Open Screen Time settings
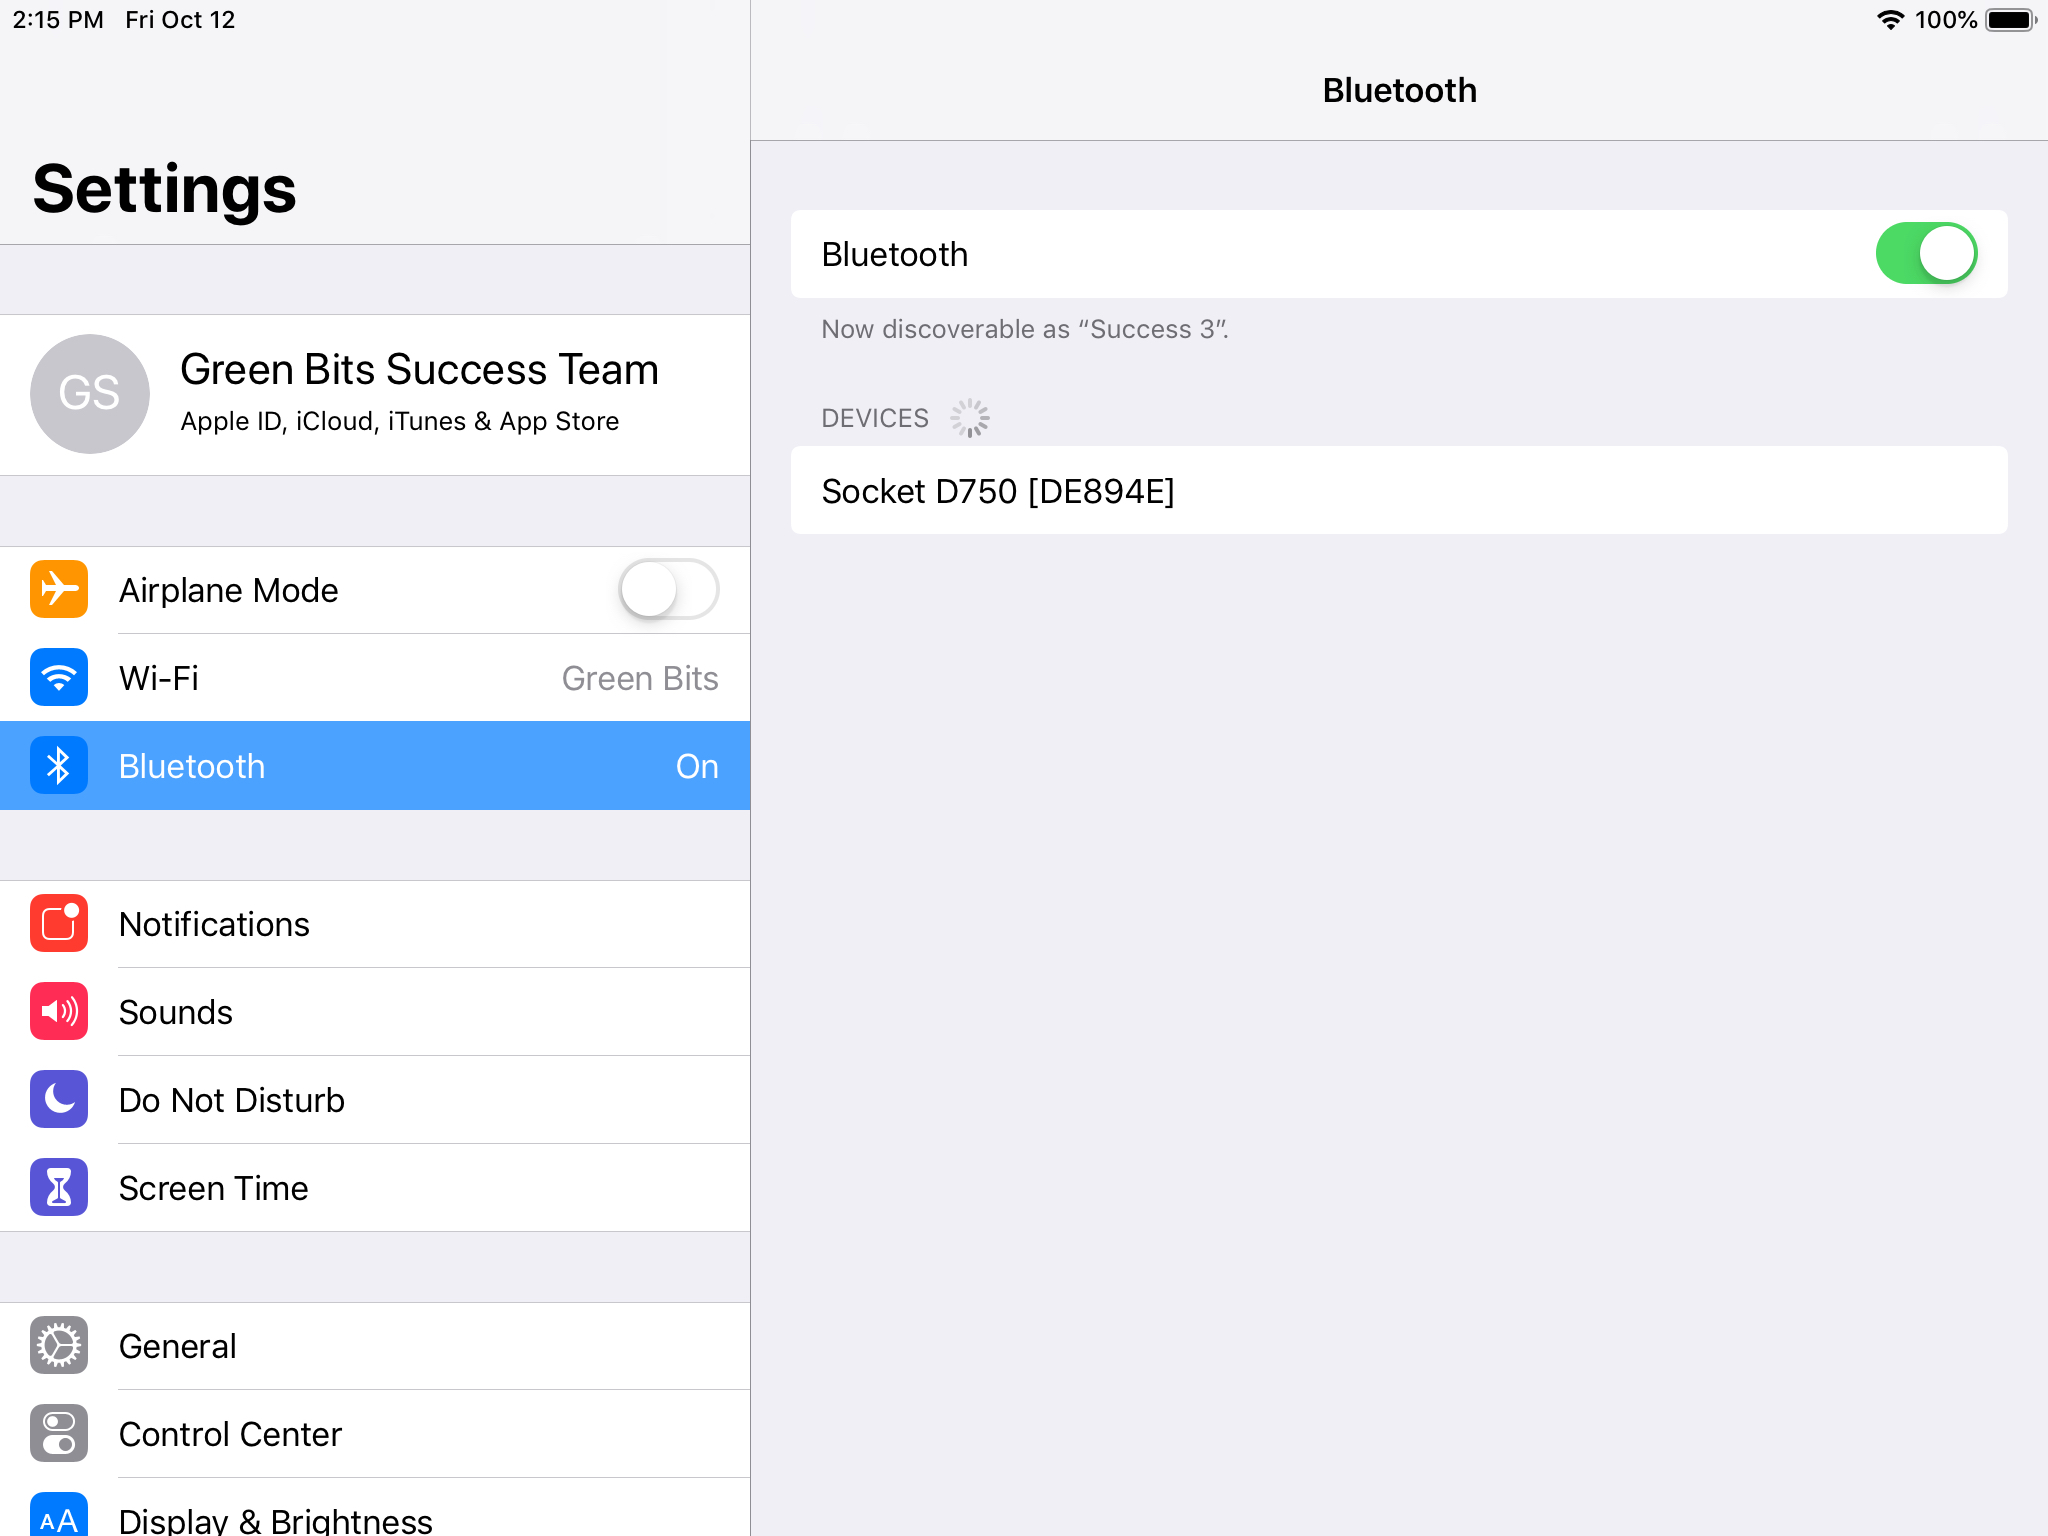 click(x=375, y=1188)
